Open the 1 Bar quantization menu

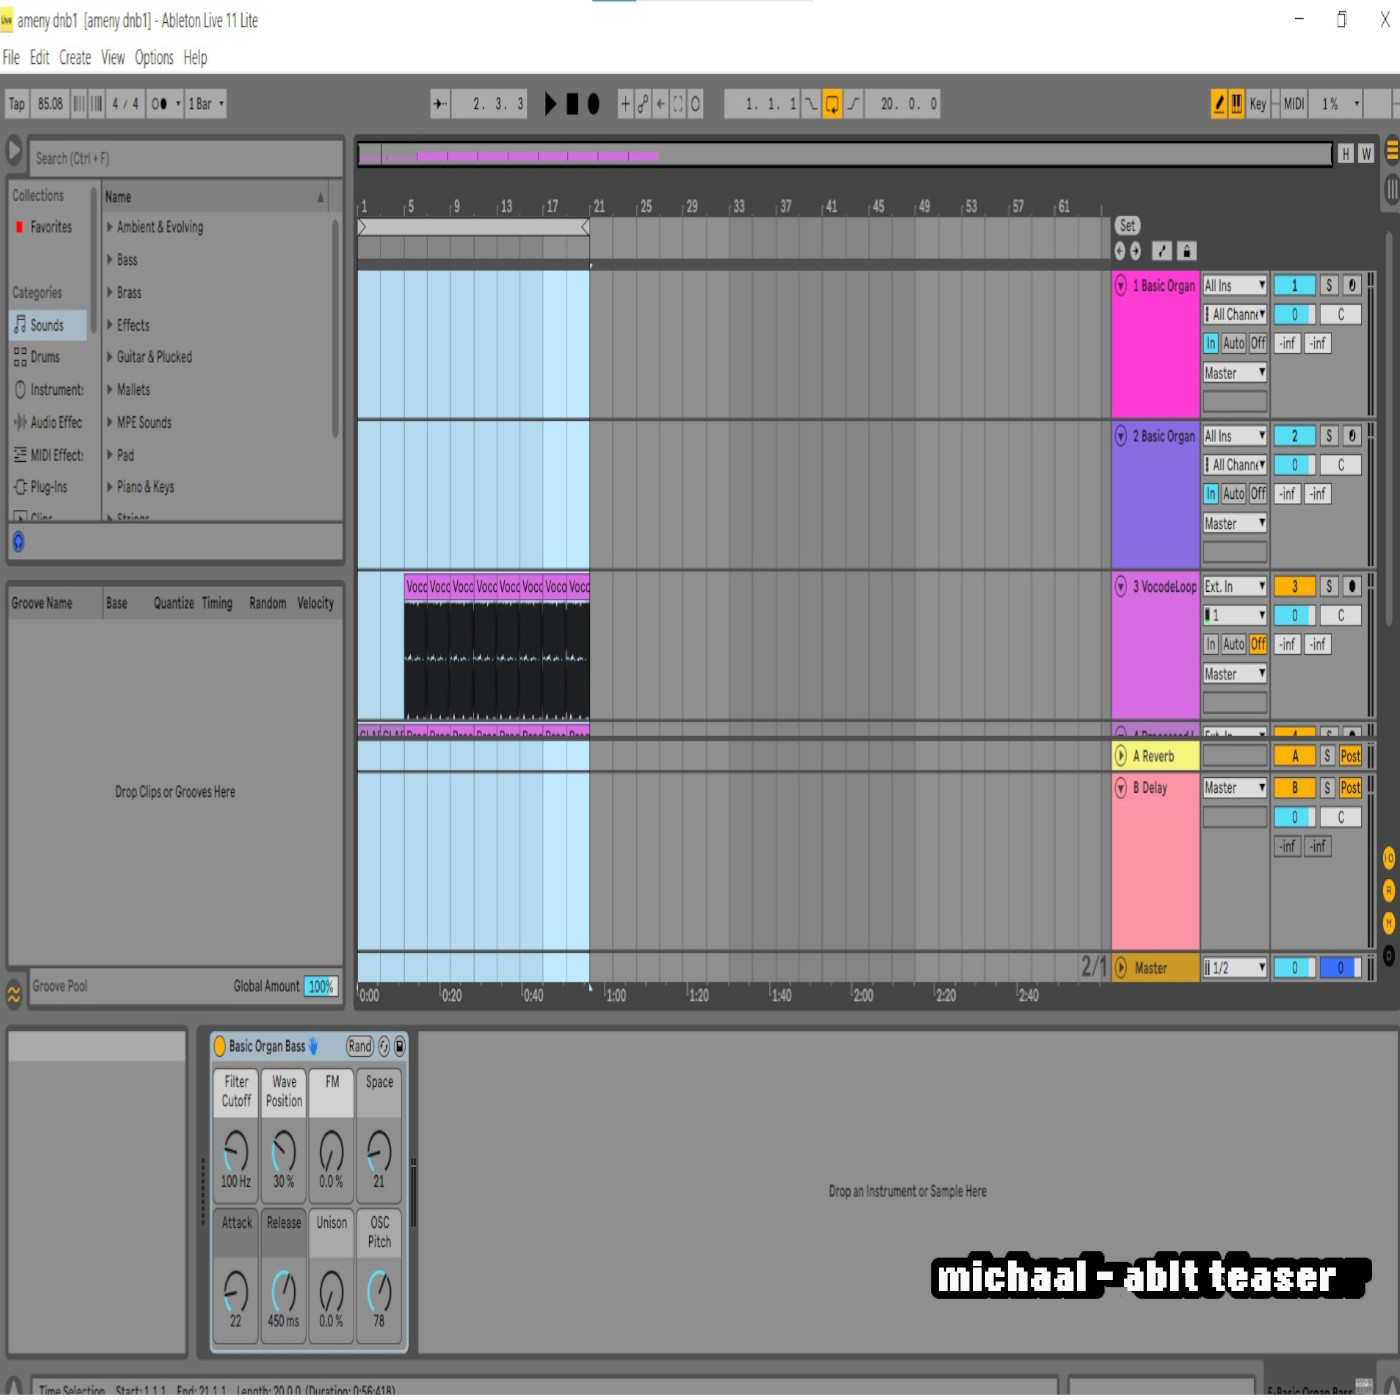point(206,104)
